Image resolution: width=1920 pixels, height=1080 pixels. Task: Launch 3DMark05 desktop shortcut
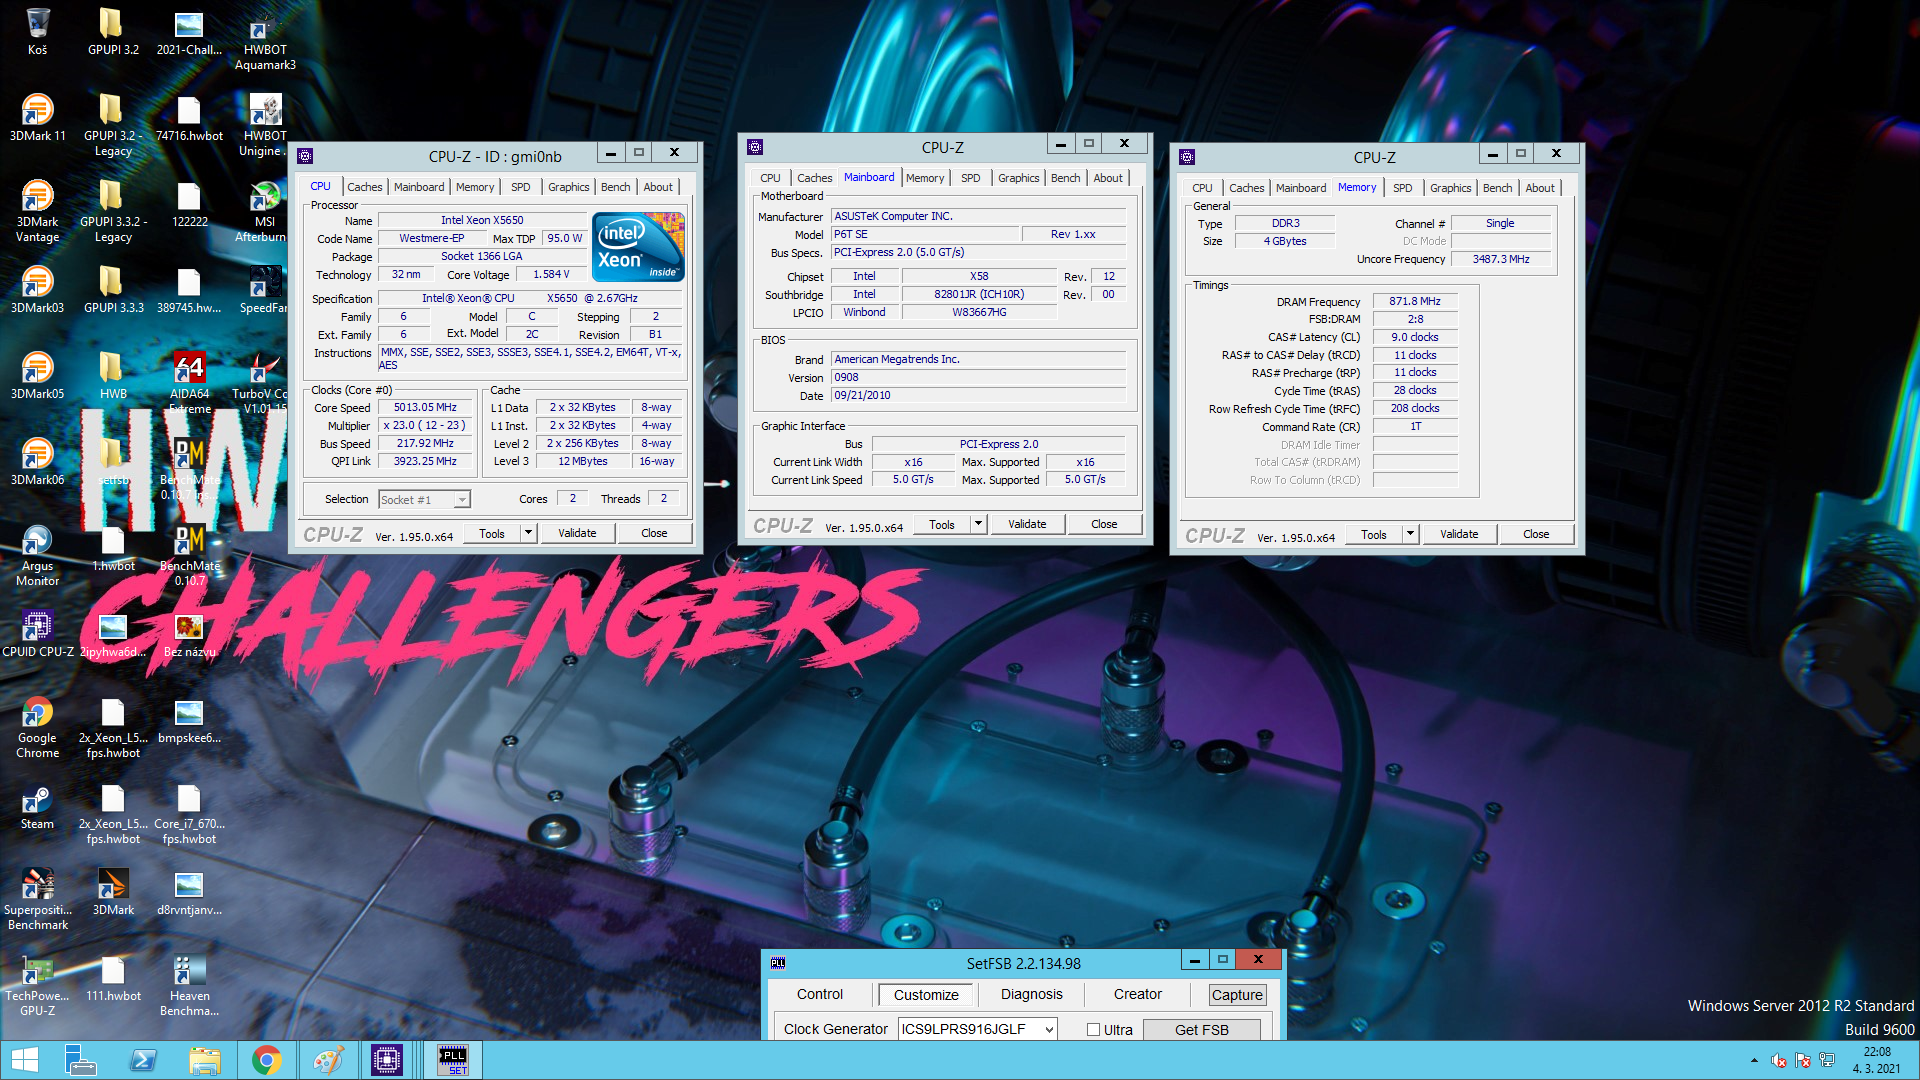[x=37, y=375]
